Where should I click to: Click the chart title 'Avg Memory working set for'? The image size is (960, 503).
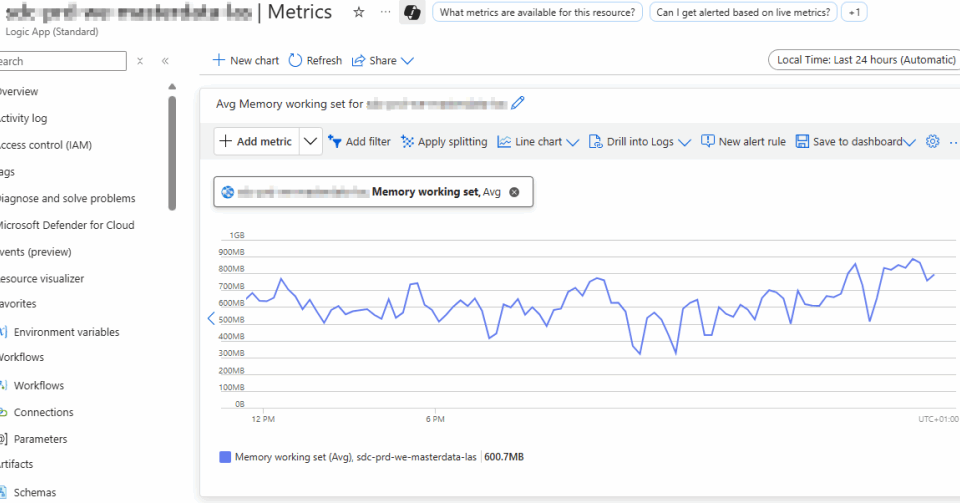pos(289,104)
